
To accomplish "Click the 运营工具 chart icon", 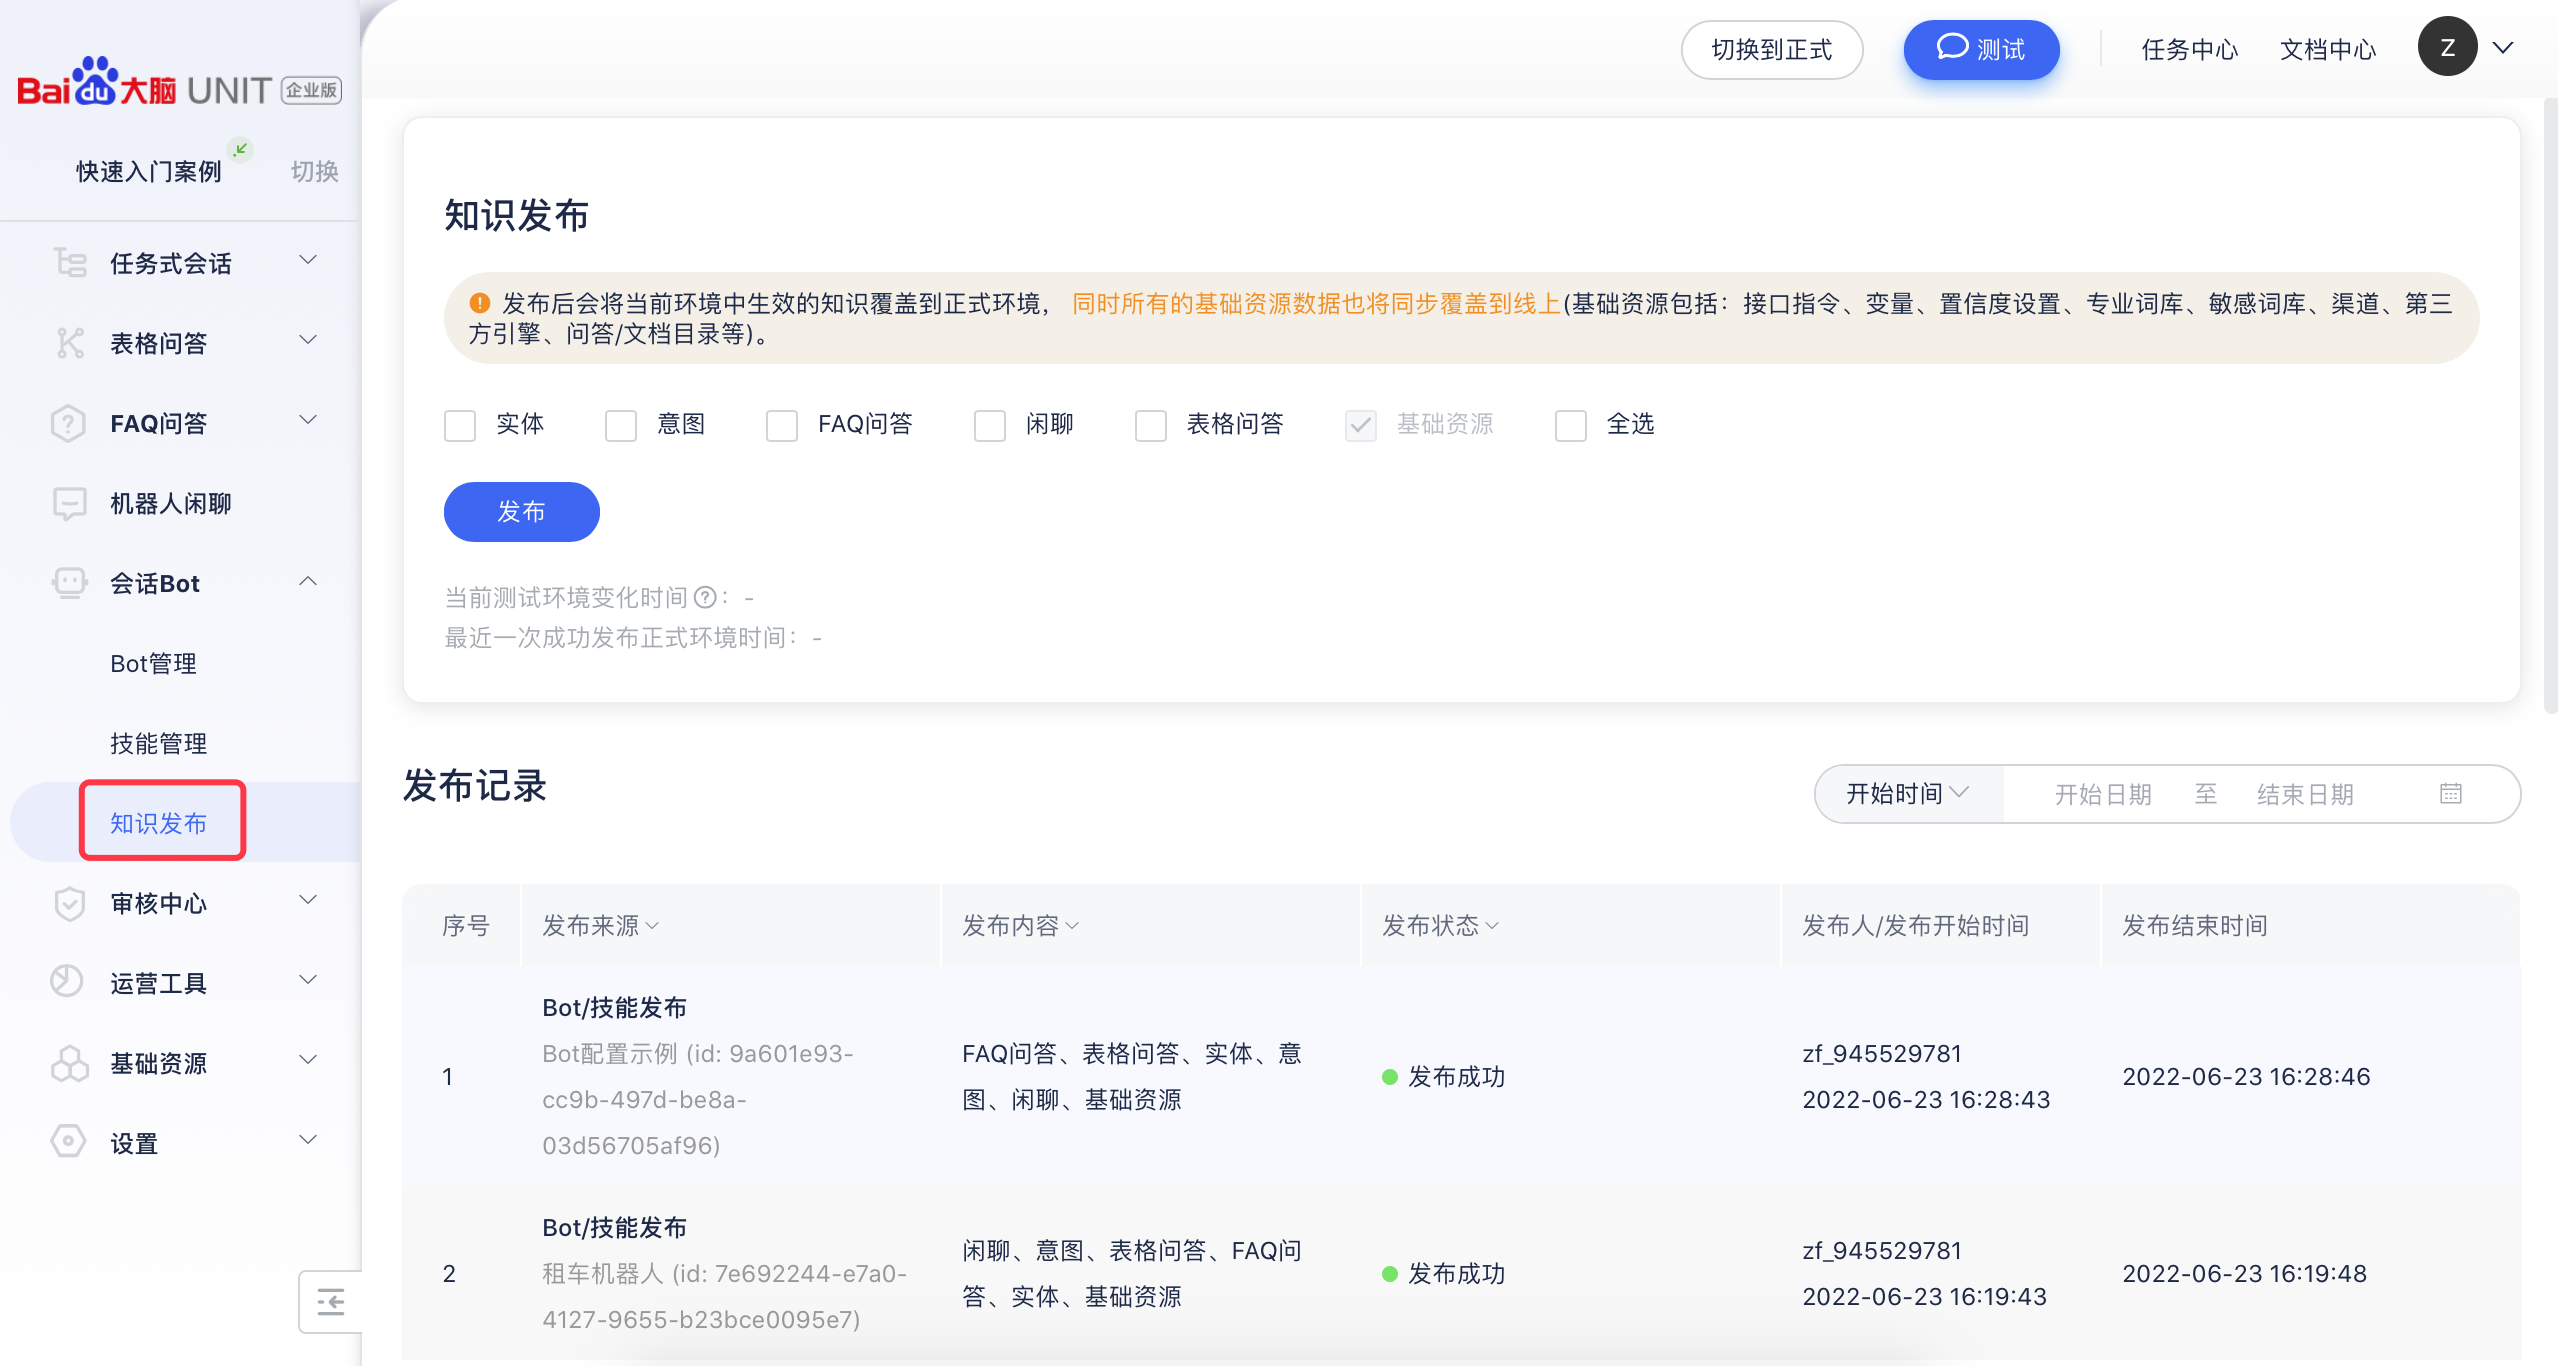I will [x=69, y=983].
